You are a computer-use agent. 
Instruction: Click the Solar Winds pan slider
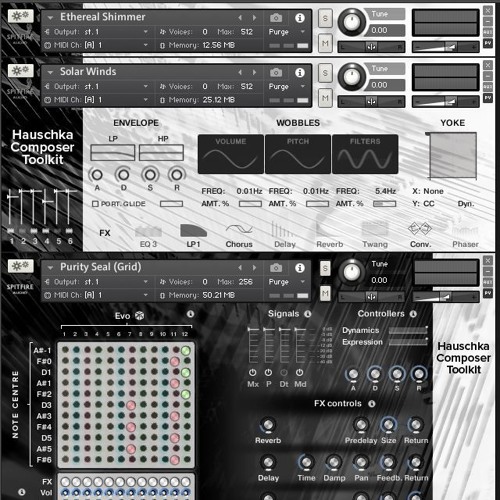(x=371, y=101)
